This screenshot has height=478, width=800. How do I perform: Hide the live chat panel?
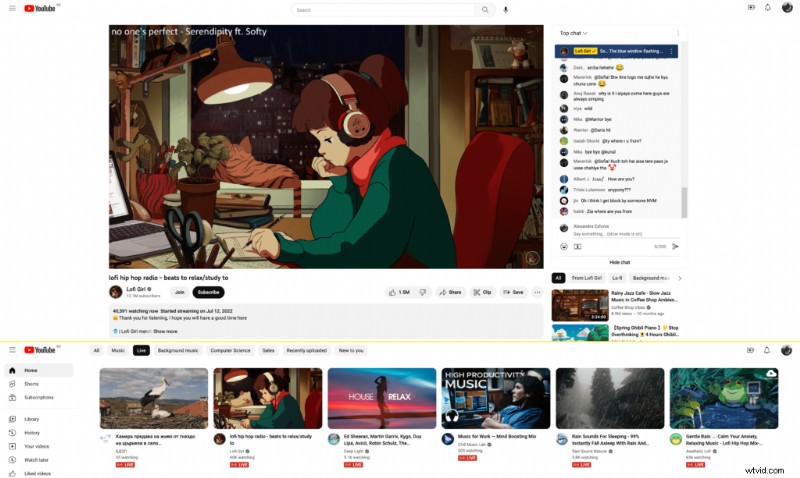619,262
